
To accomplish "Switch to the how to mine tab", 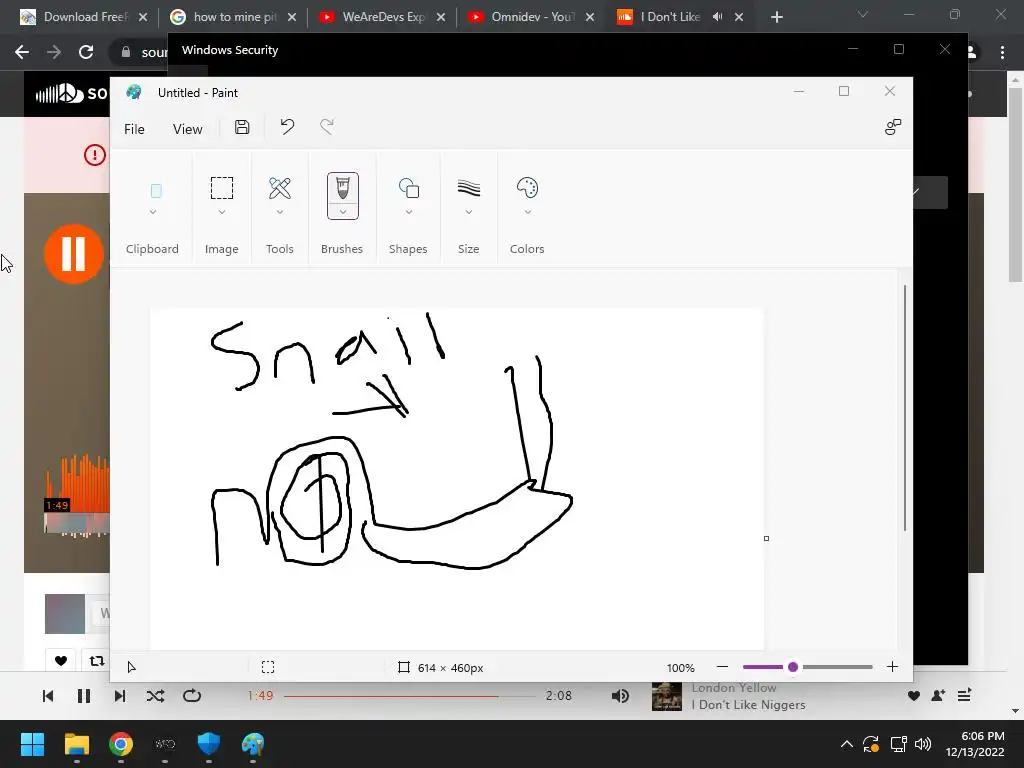I will pos(233,17).
